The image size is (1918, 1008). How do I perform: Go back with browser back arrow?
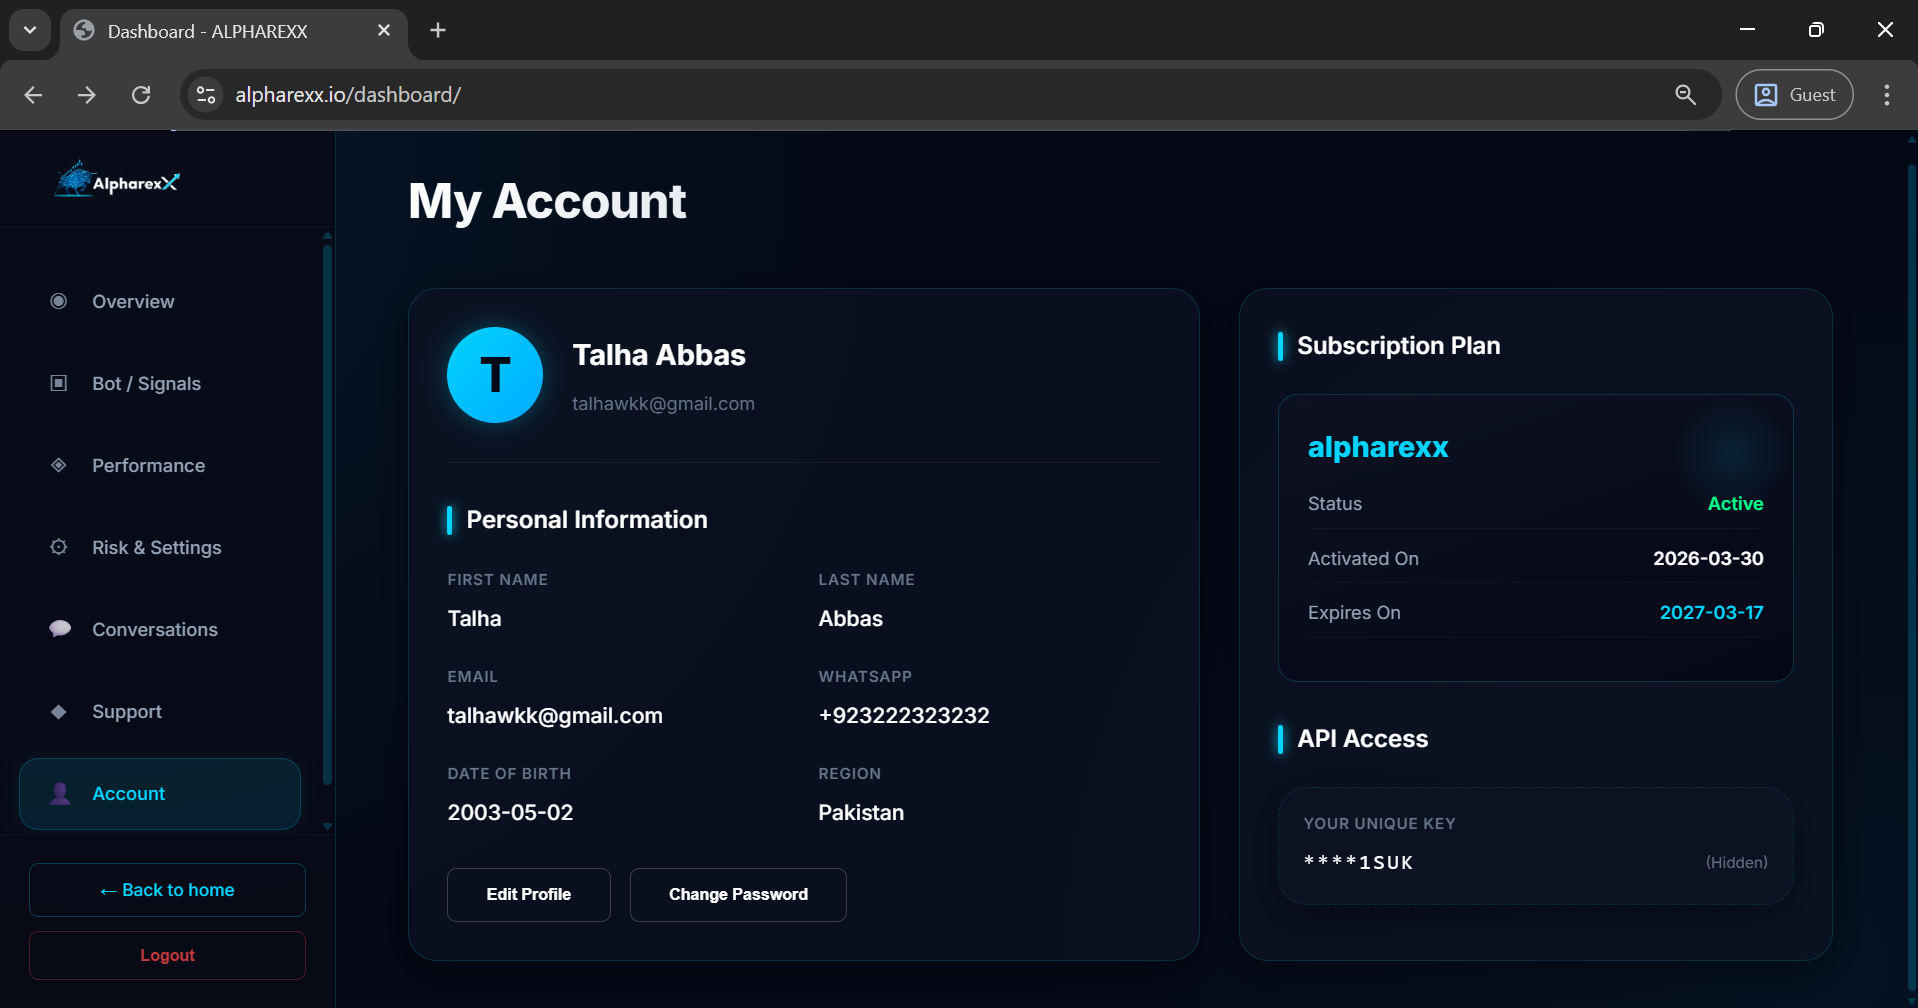click(x=33, y=95)
